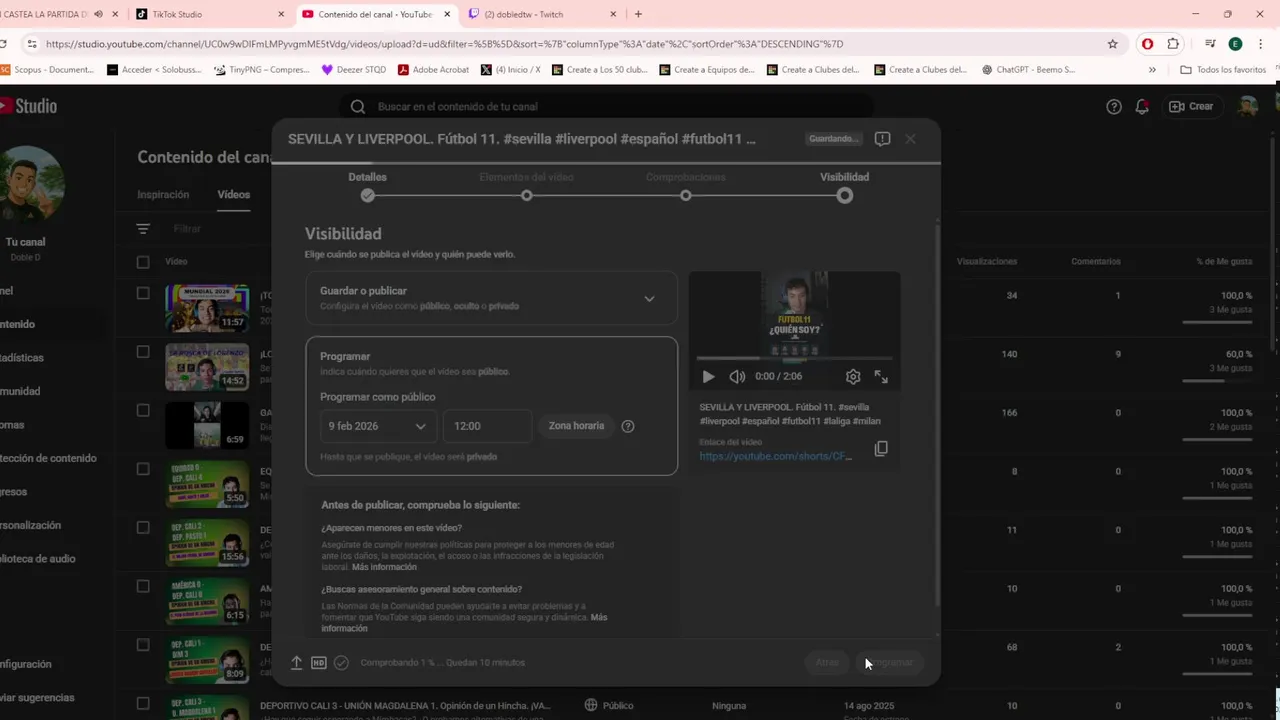Open the time zone help question mark

click(628, 426)
